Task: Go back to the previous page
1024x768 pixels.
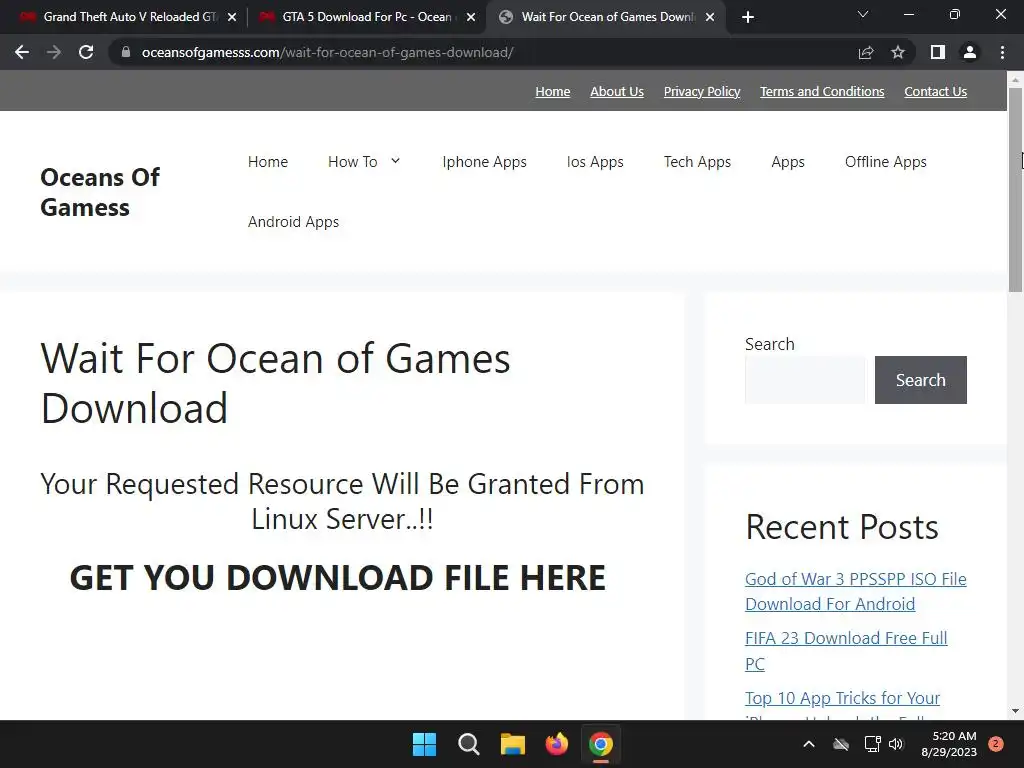Action: click(x=22, y=52)
